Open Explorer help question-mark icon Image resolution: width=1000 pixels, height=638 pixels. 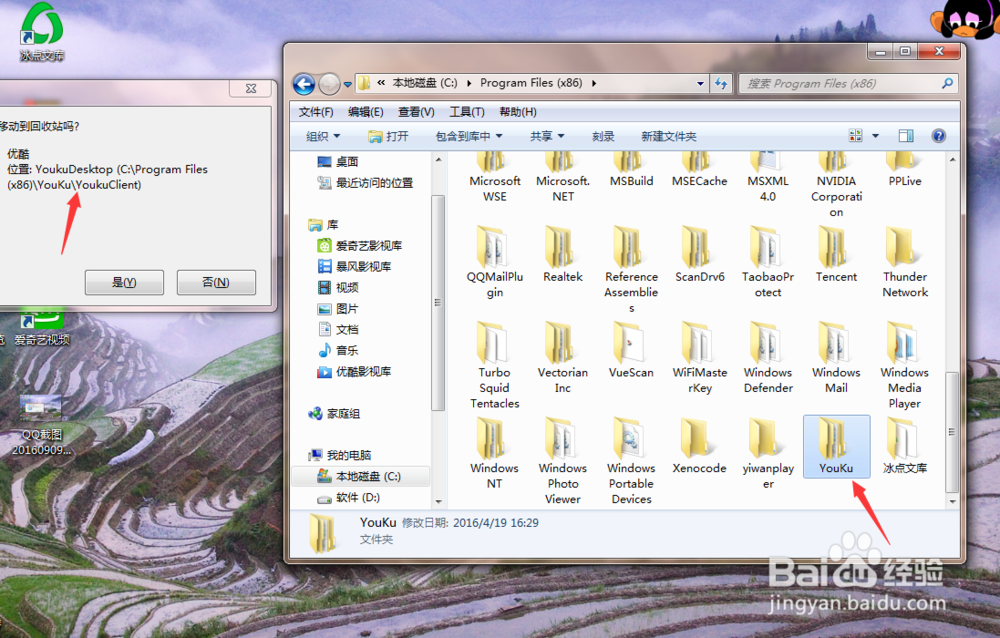coord(938,136)
